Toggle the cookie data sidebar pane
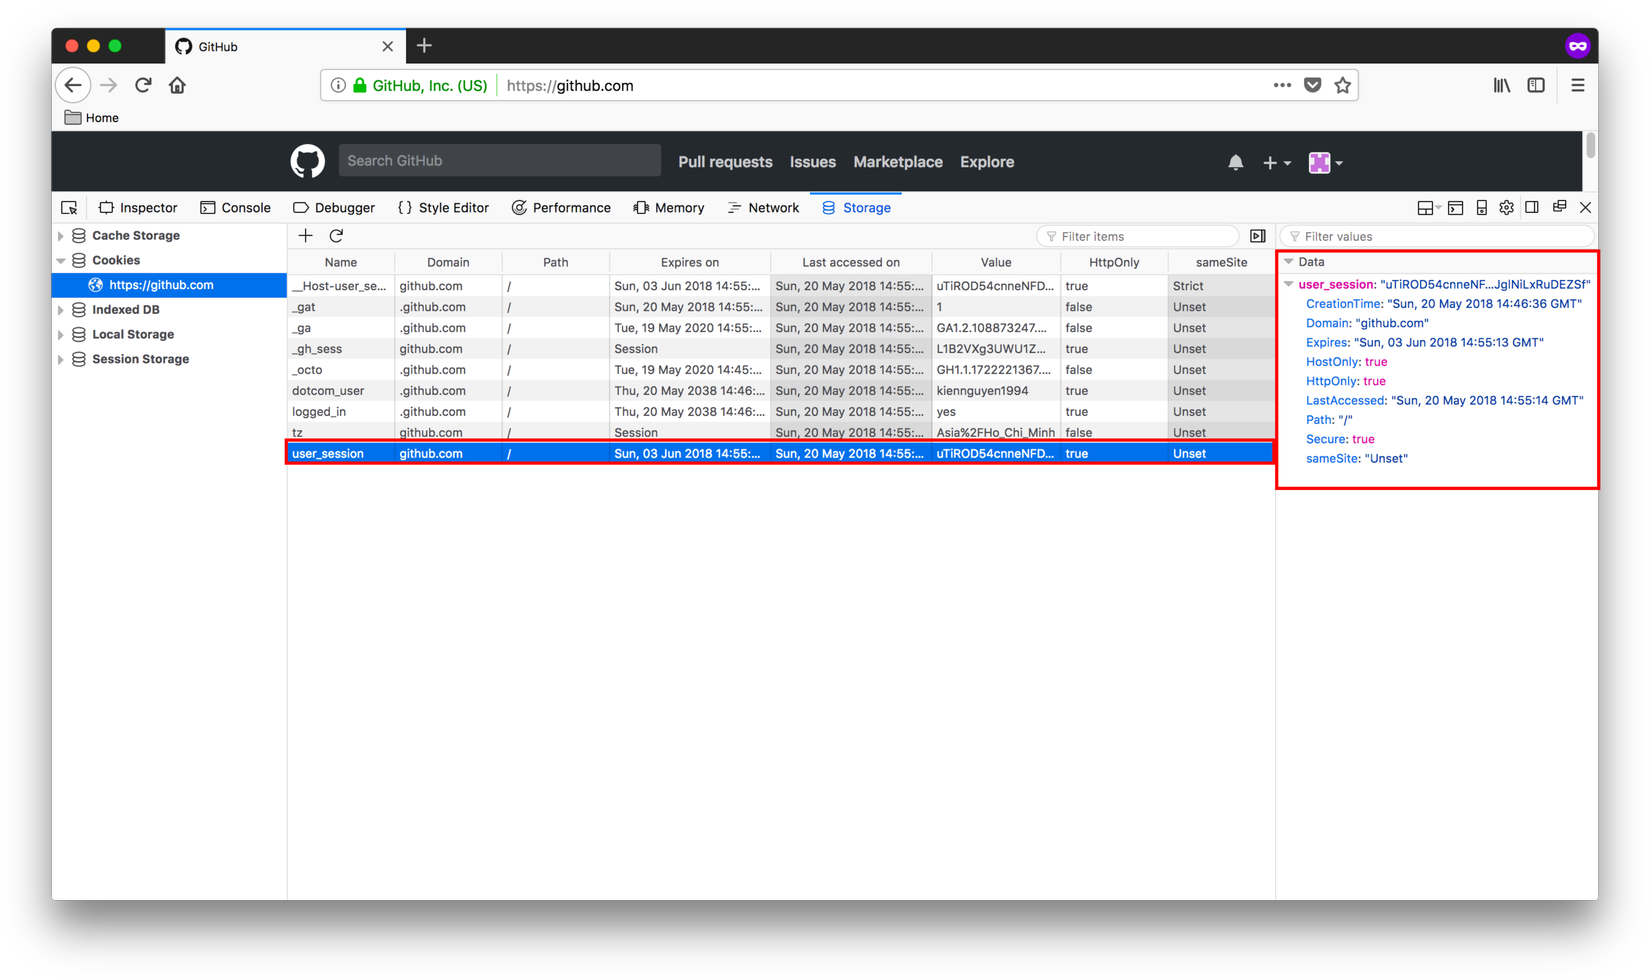 point(1258,236)
